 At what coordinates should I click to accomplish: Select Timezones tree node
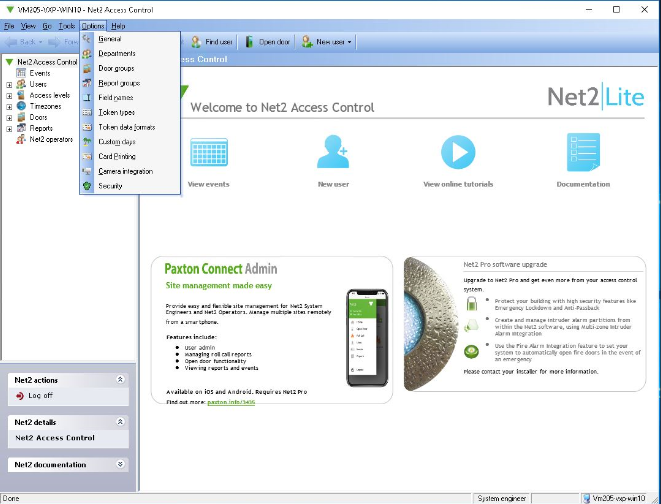(45, 106)
